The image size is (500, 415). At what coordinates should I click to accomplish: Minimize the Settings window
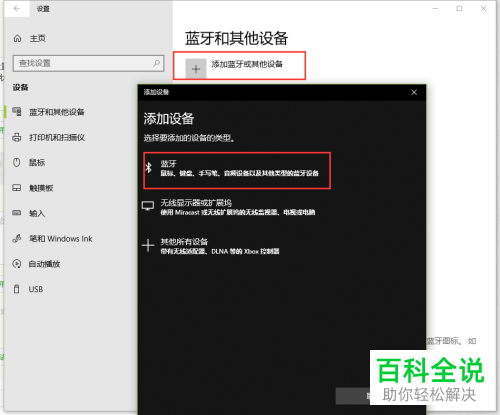[x=435, y=9]
